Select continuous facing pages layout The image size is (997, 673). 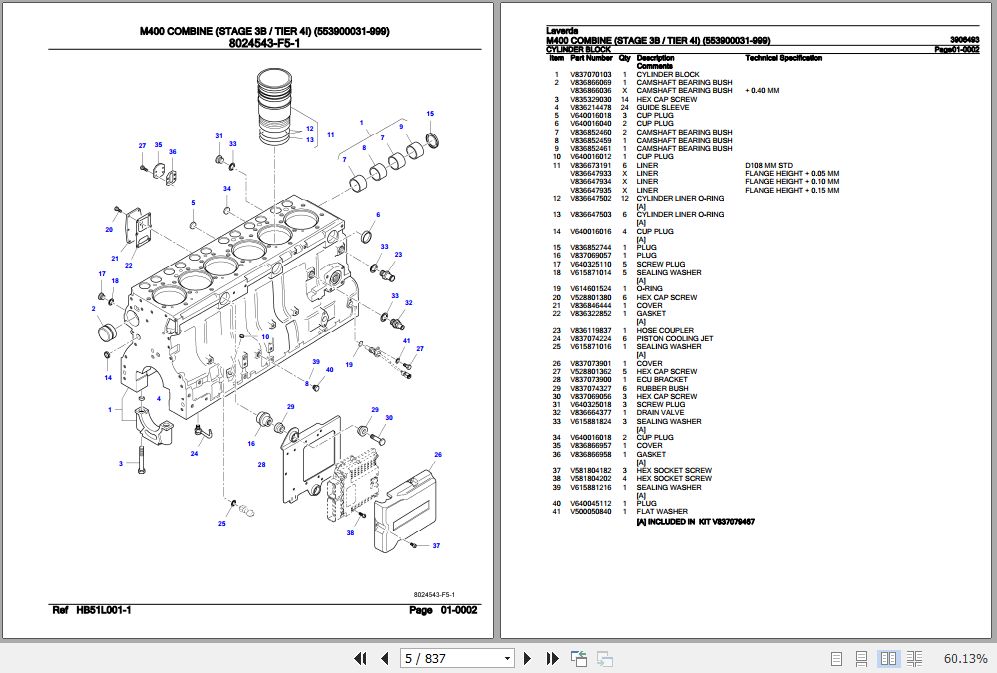[x=914, y=658]
